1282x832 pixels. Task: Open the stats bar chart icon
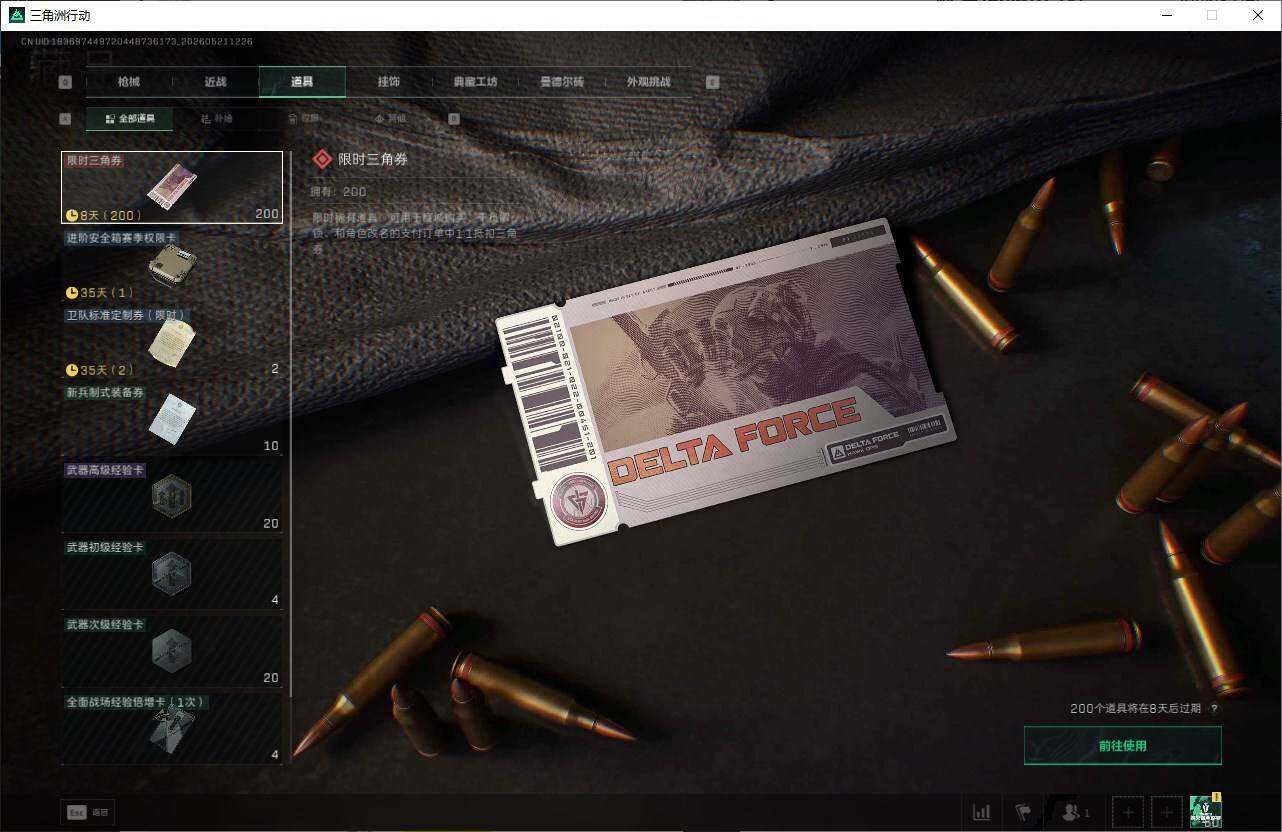coord(981,813)
